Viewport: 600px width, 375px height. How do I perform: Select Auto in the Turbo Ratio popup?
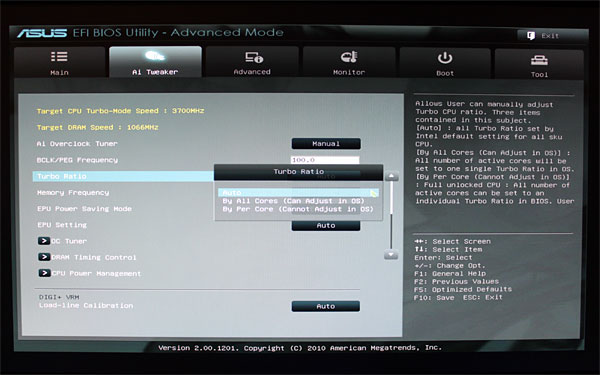(298, 192)
